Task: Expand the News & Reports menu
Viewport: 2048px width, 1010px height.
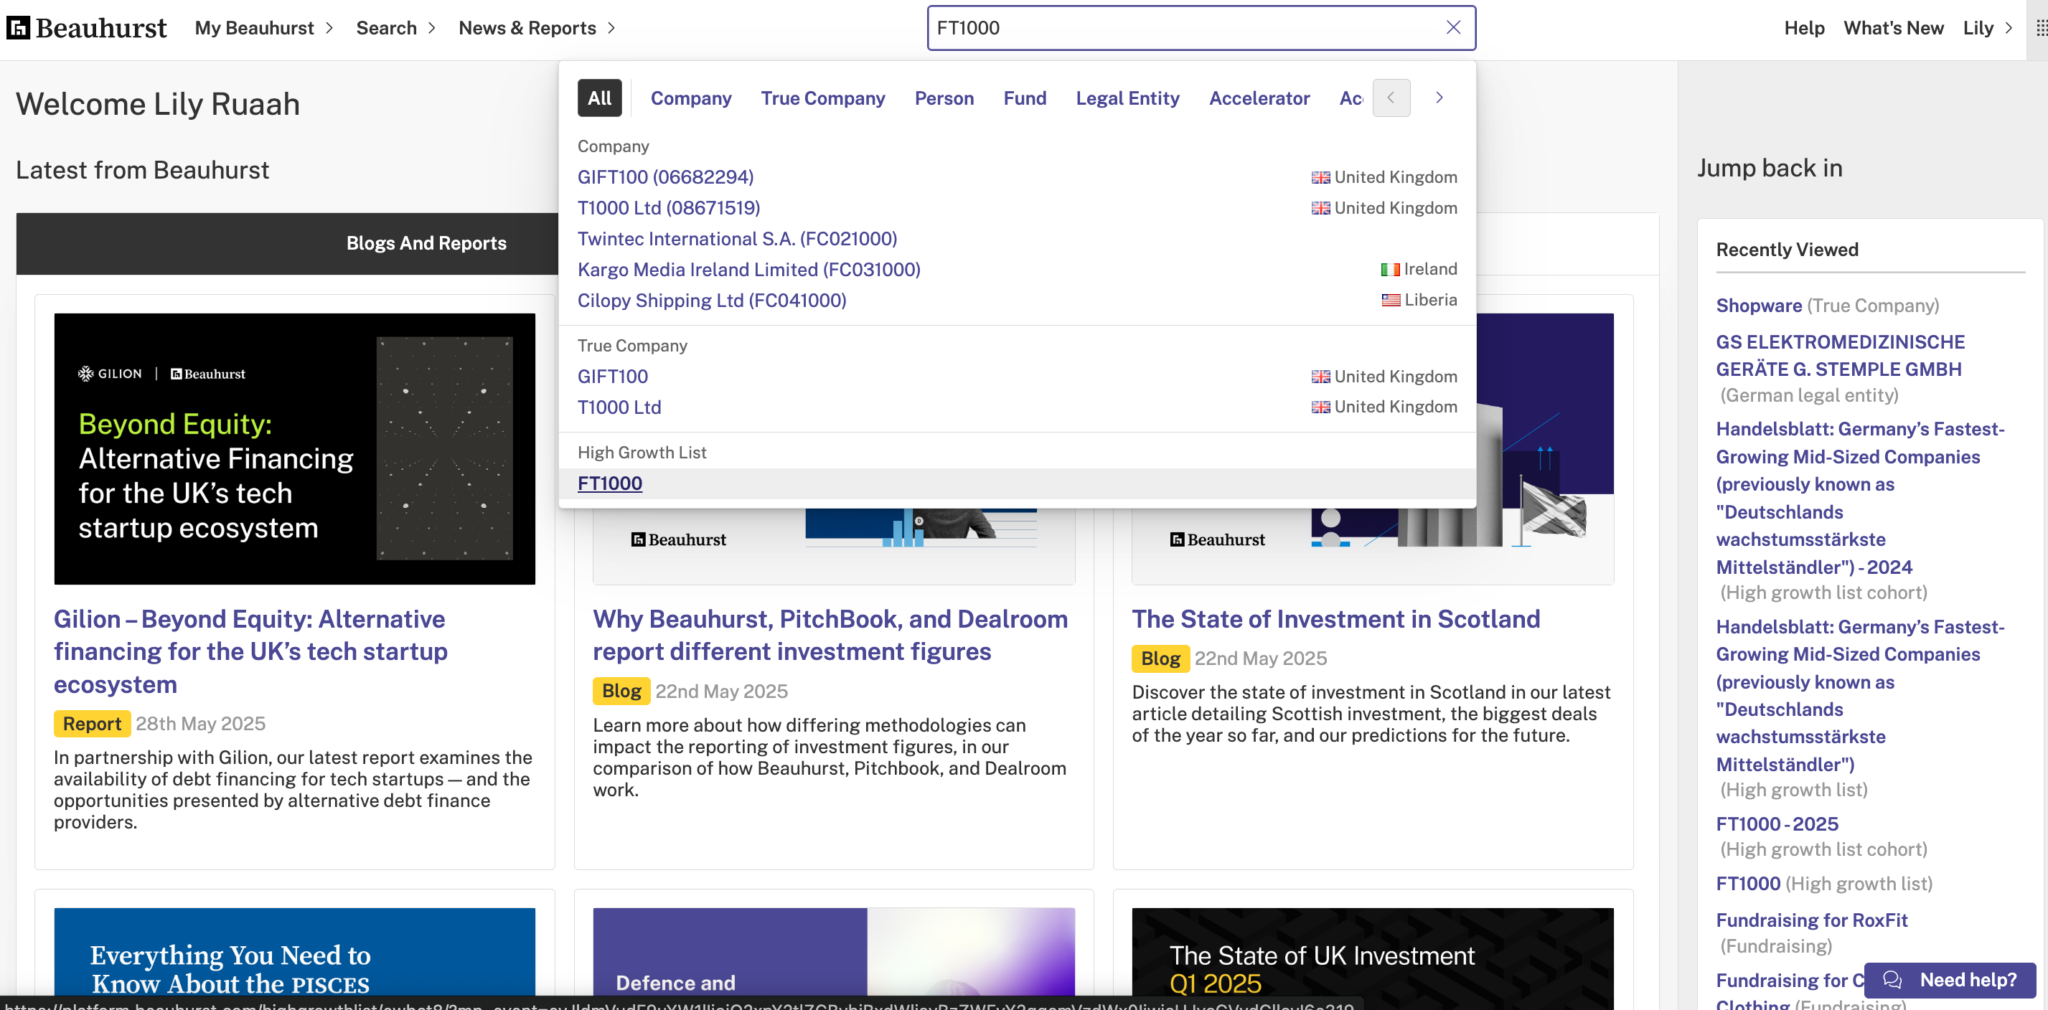Action: [537, 28]
